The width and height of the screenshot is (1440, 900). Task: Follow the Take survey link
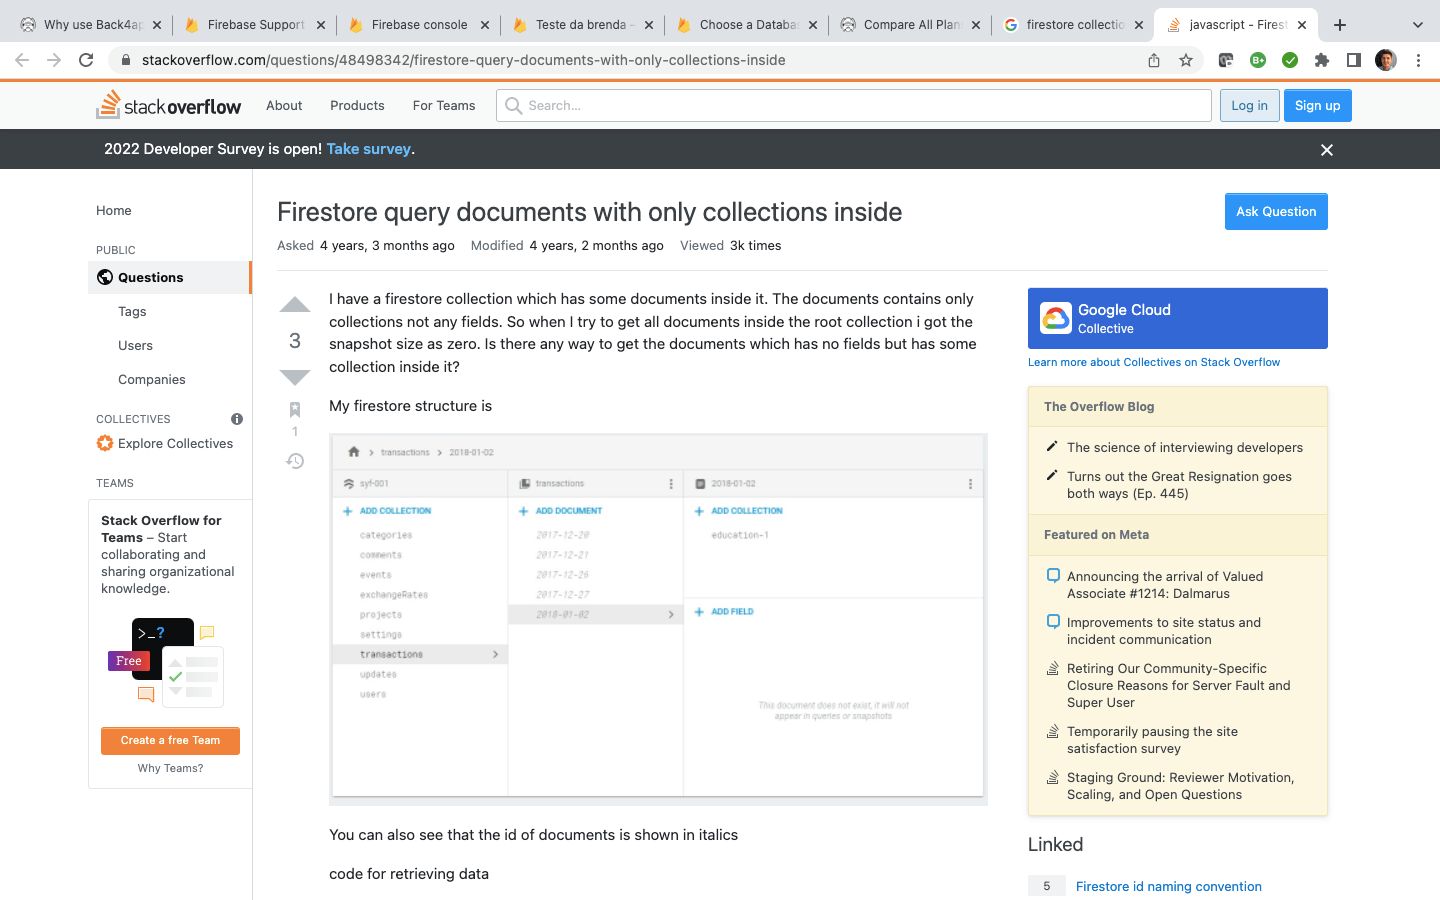369,148
